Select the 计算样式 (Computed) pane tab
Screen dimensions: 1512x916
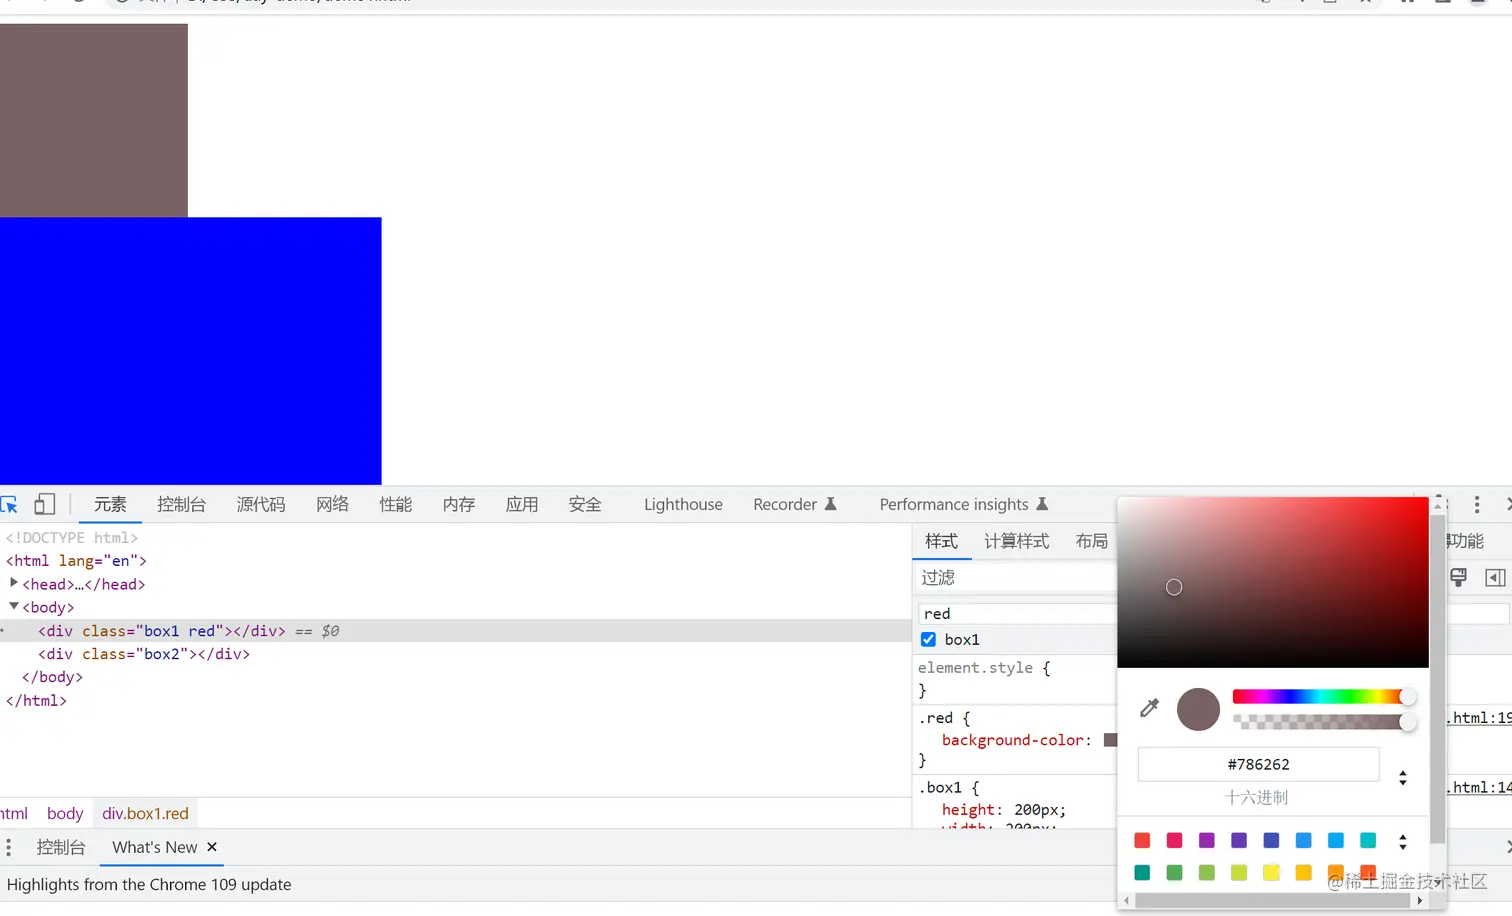coord(1017,541)
